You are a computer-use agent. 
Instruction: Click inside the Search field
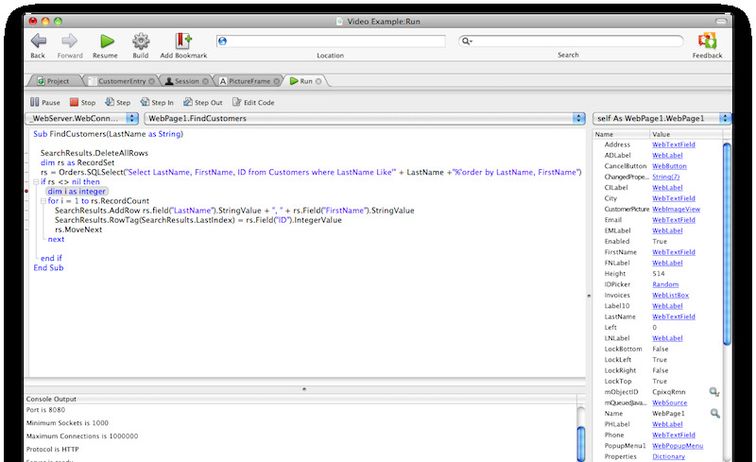pos(570,41)
